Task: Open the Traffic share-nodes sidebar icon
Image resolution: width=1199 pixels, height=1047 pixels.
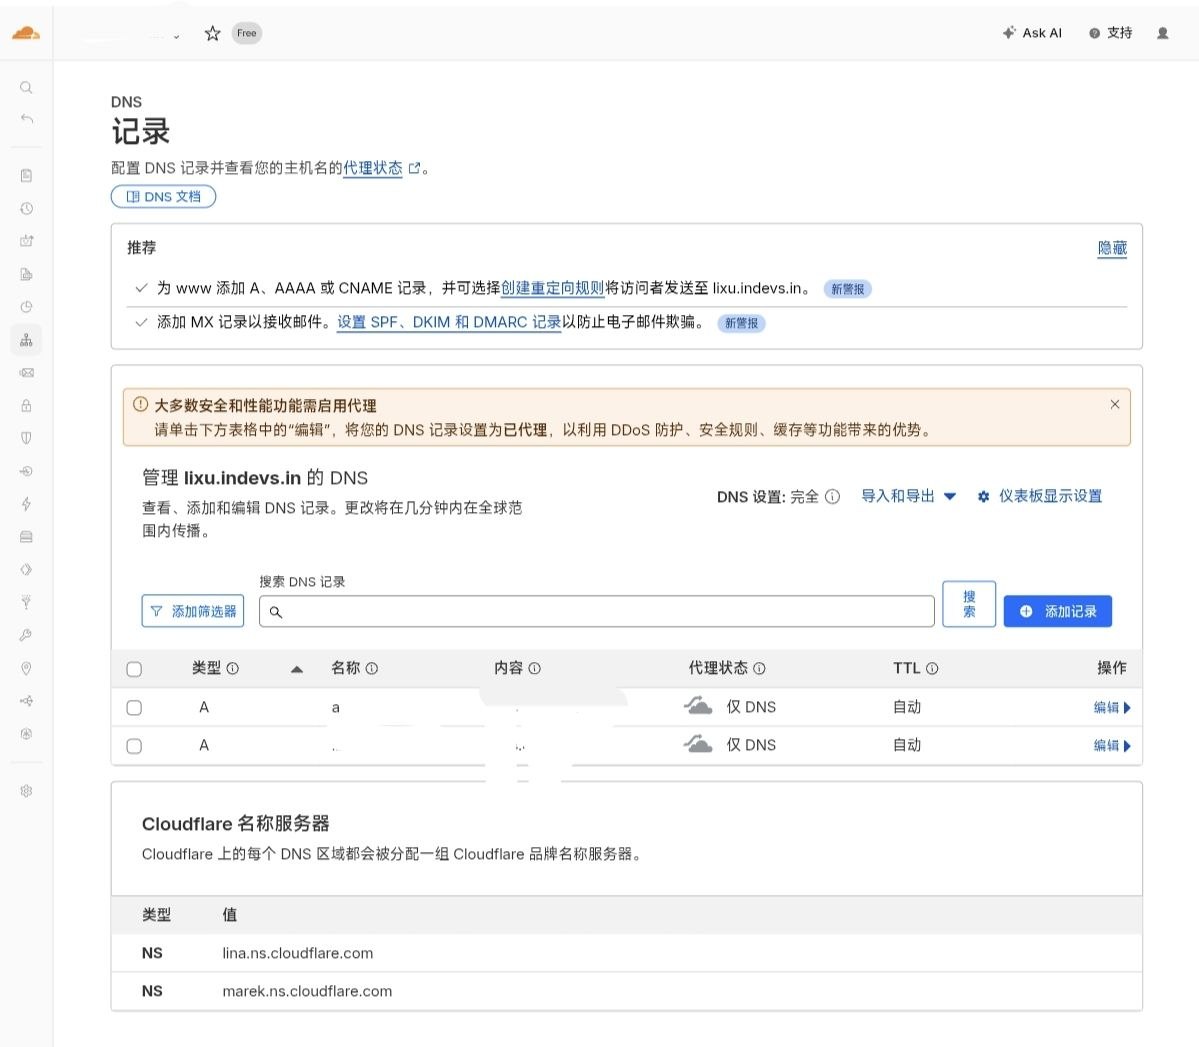Action: click(x=26, y=701)
